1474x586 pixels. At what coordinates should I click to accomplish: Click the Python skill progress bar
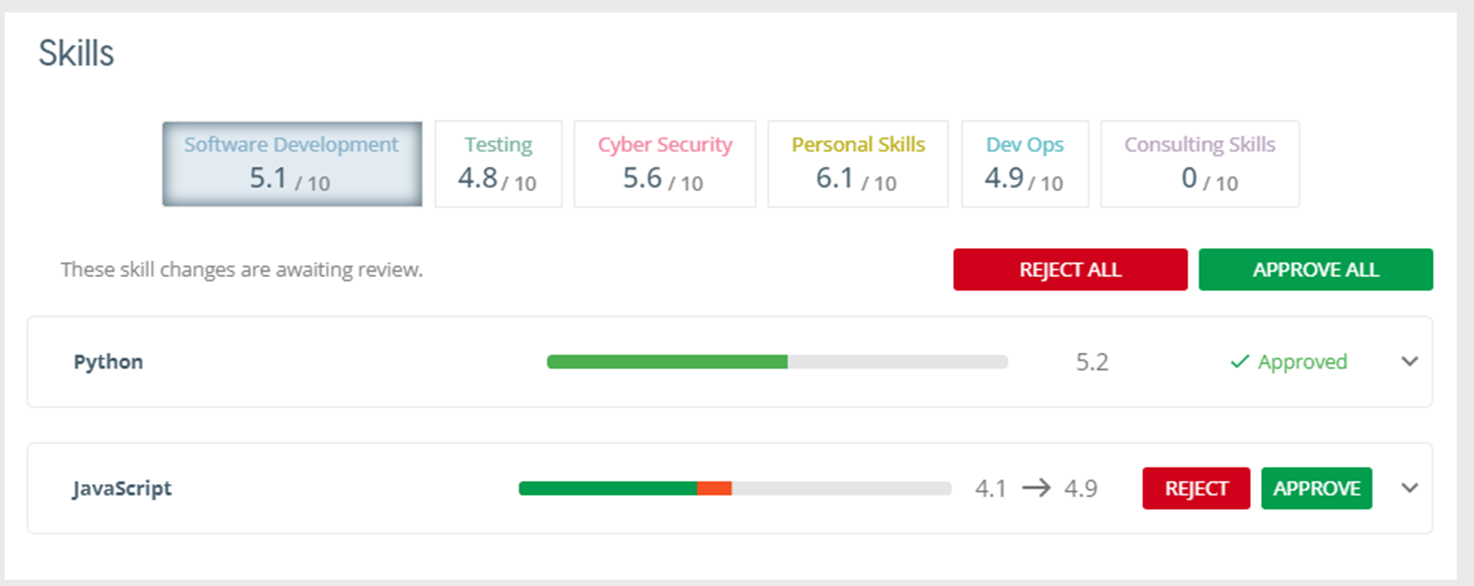click(777, 362)
